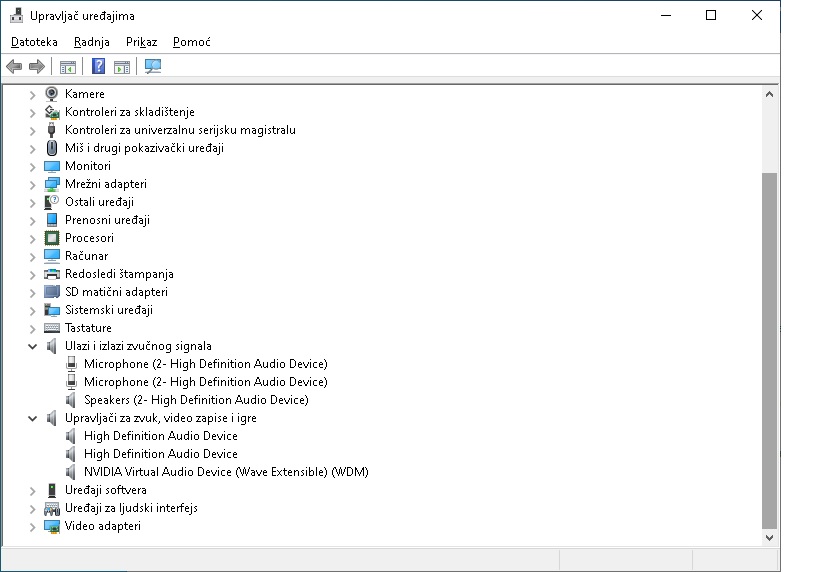The image size is (819, 572).
Task: Open the Datoteka menu
Action: coord(34,42)
